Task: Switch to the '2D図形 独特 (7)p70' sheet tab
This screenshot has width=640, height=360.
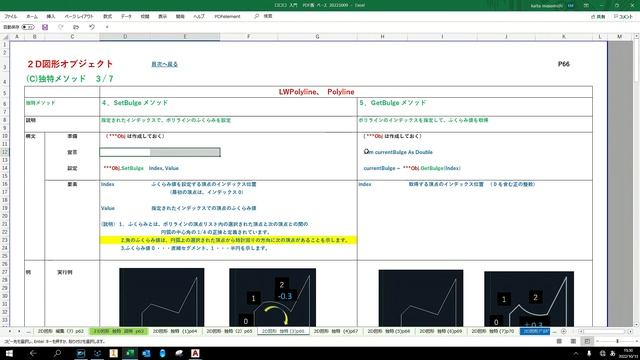Action: pos(493,331)
